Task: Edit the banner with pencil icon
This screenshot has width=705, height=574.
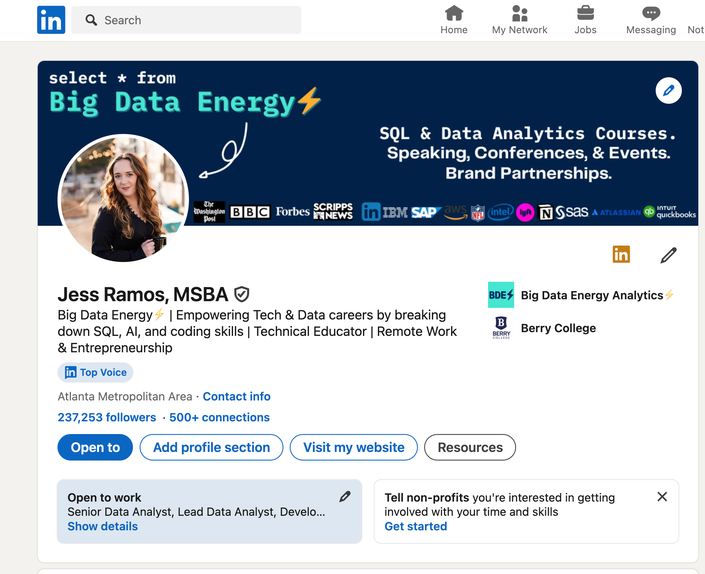Action: 669,91
